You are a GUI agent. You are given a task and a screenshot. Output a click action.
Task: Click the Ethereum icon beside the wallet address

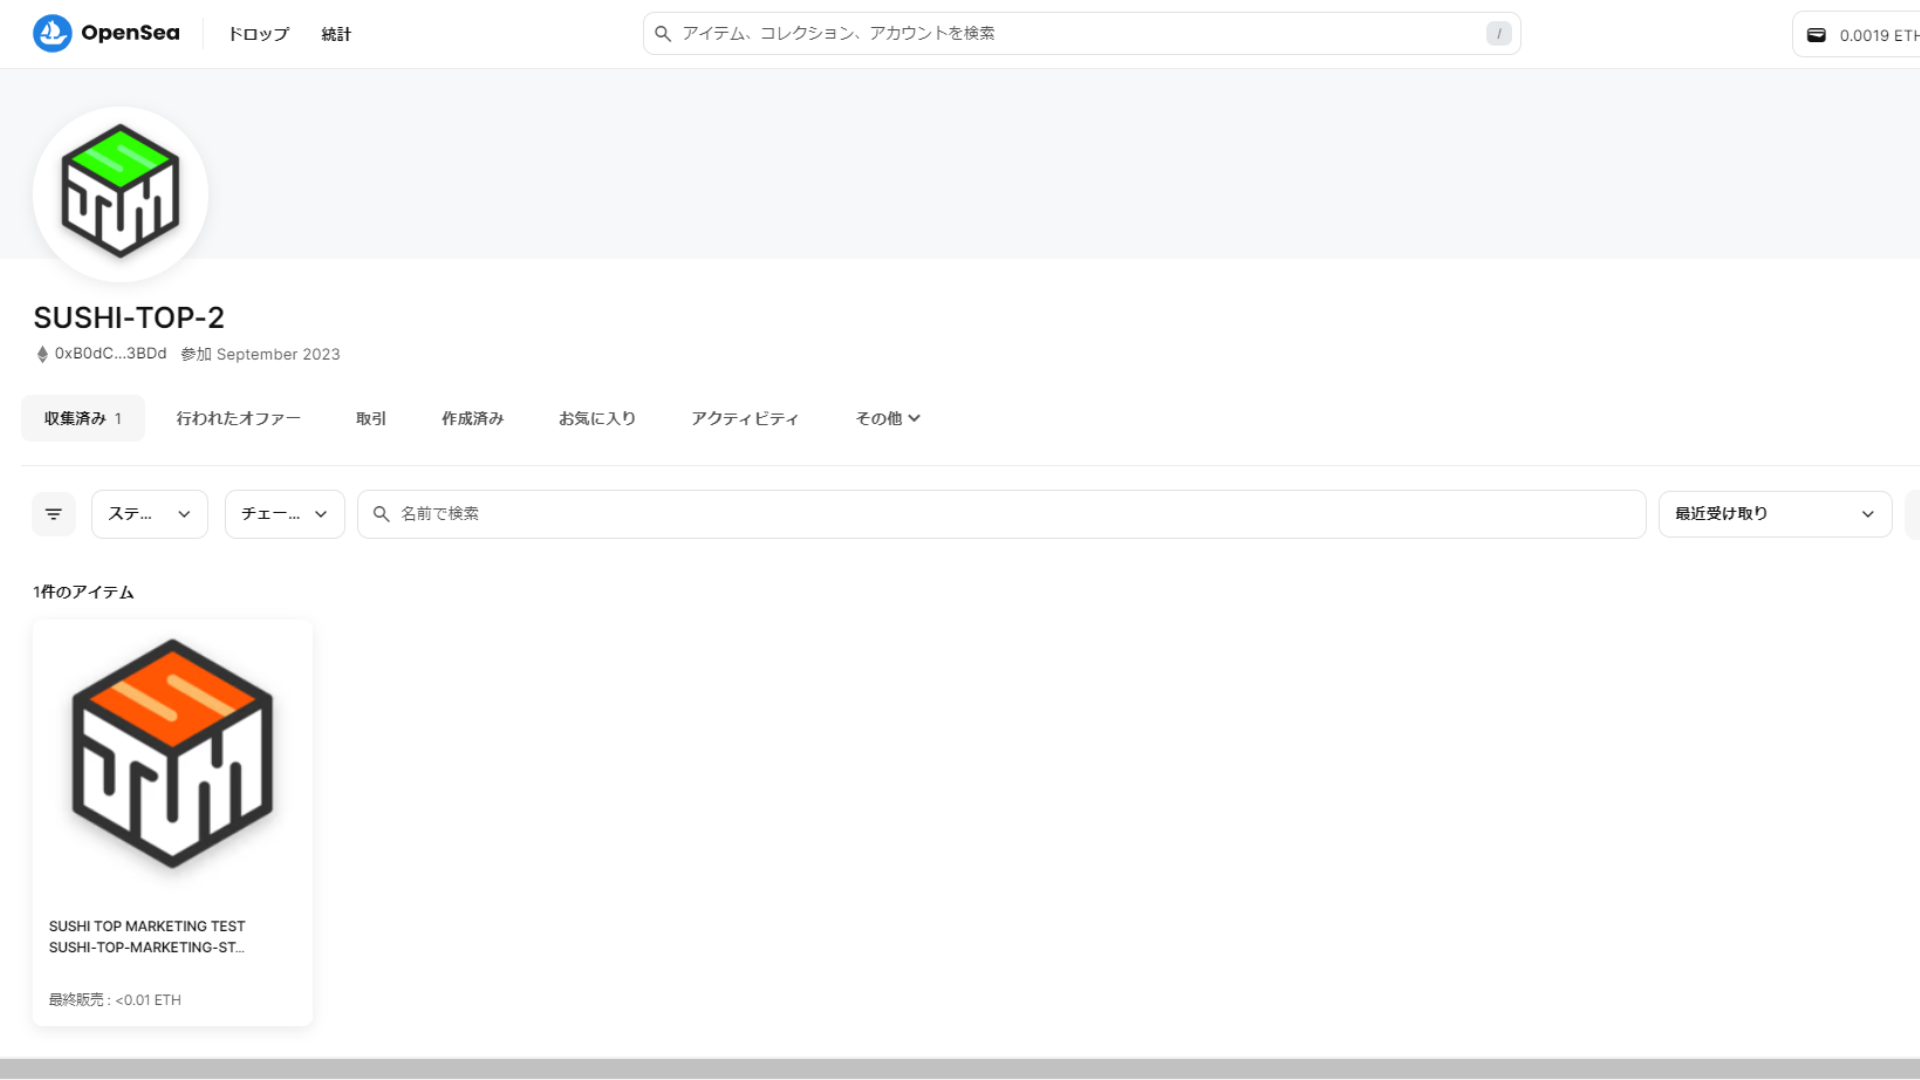pos(42,354)
